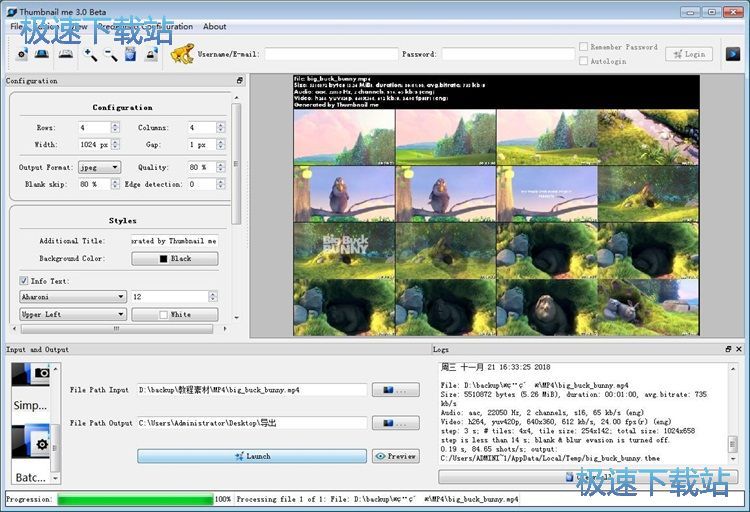
Task: Undock the Configuration panel with float icon
Action: coord(240,80)
